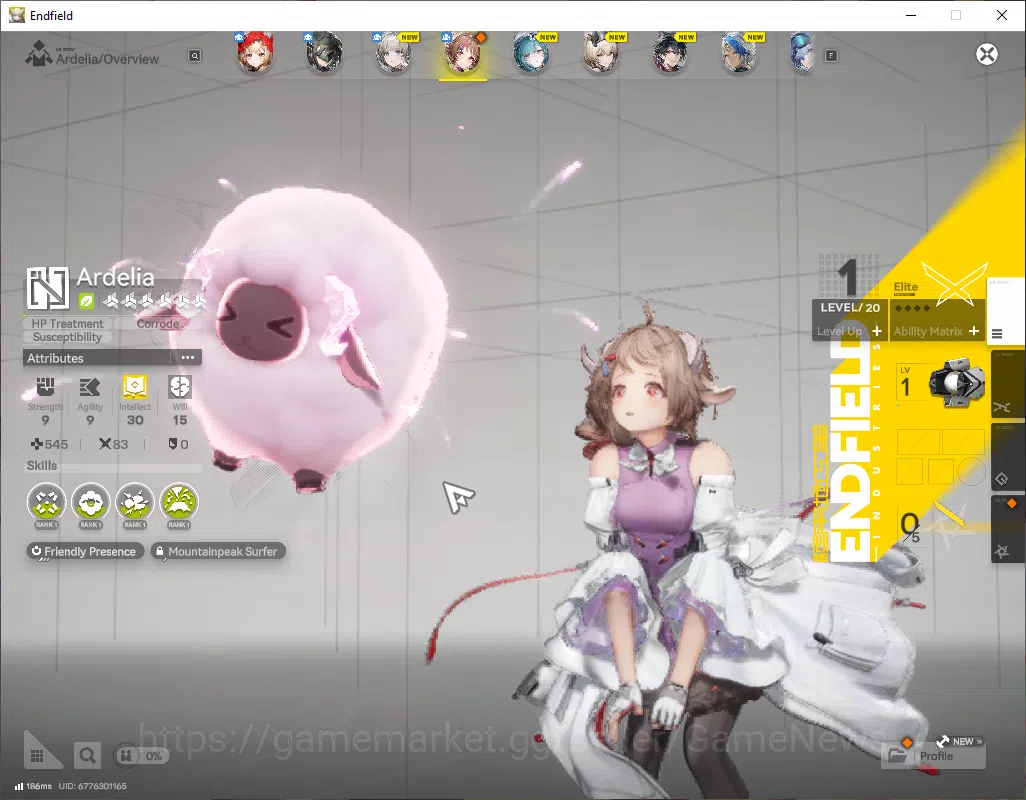Viewport: 1026px width, 800px height.
Task: Click the Will attribute icon
Action: coord(179,387)
